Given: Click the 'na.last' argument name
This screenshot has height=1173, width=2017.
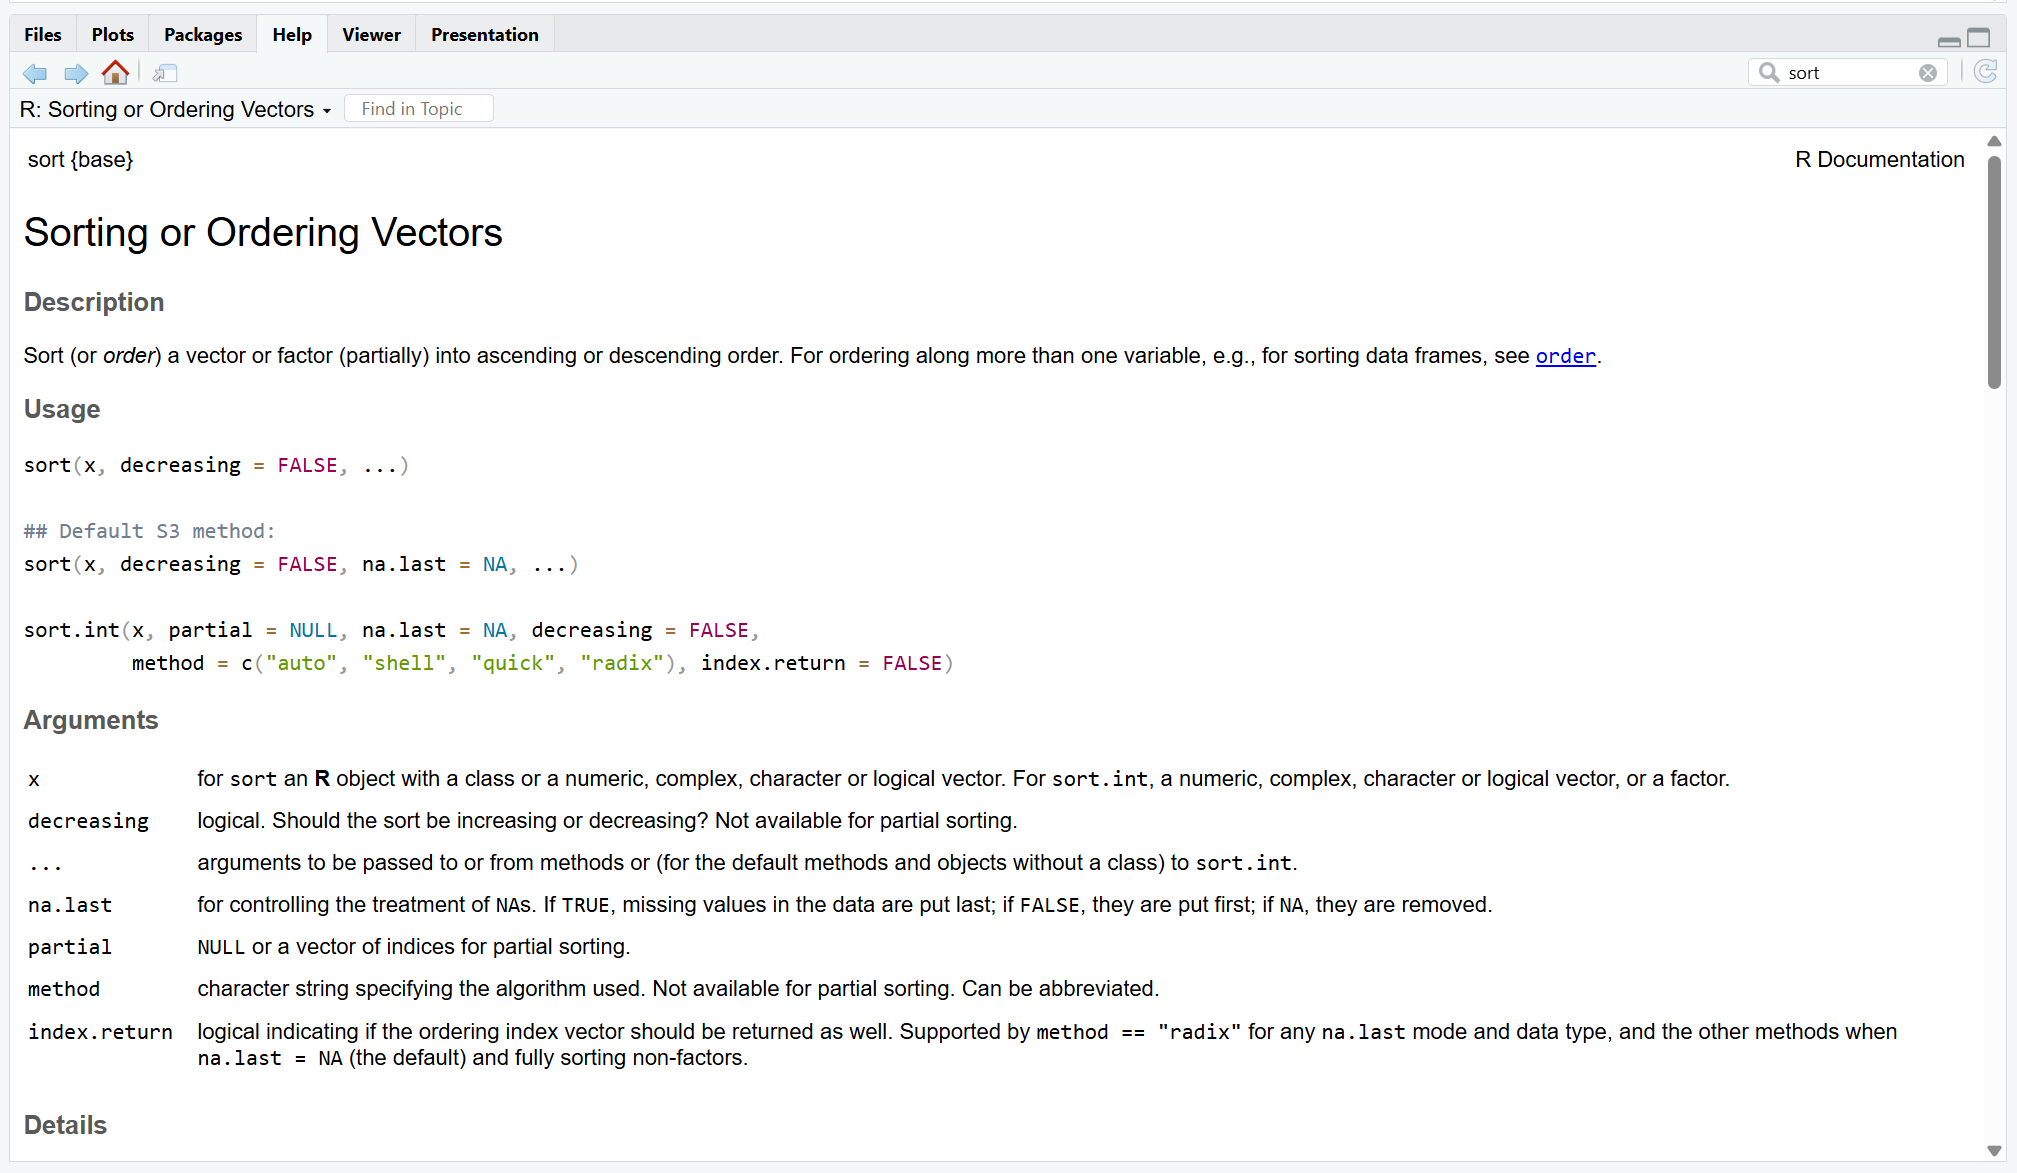Looking at the screenshot, I should (70, 905).
